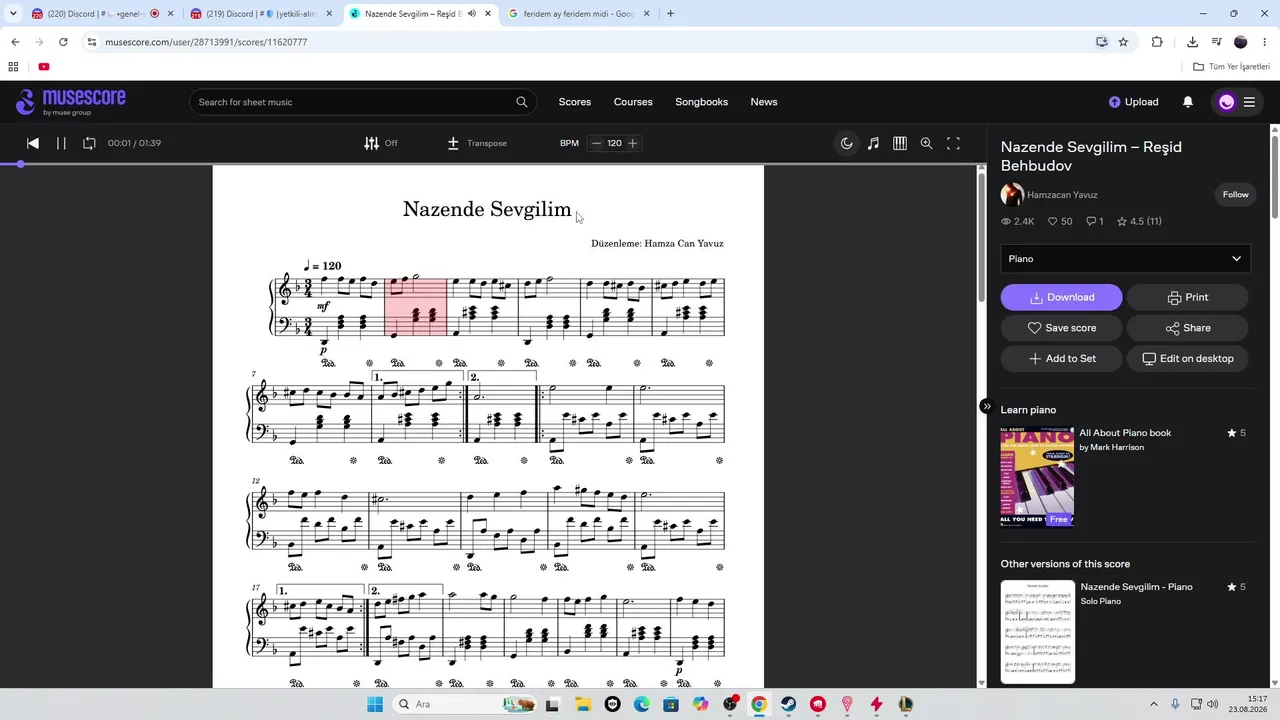Add score to a Set
This screenshot has width=1280, height=720.
(1061, 358)
